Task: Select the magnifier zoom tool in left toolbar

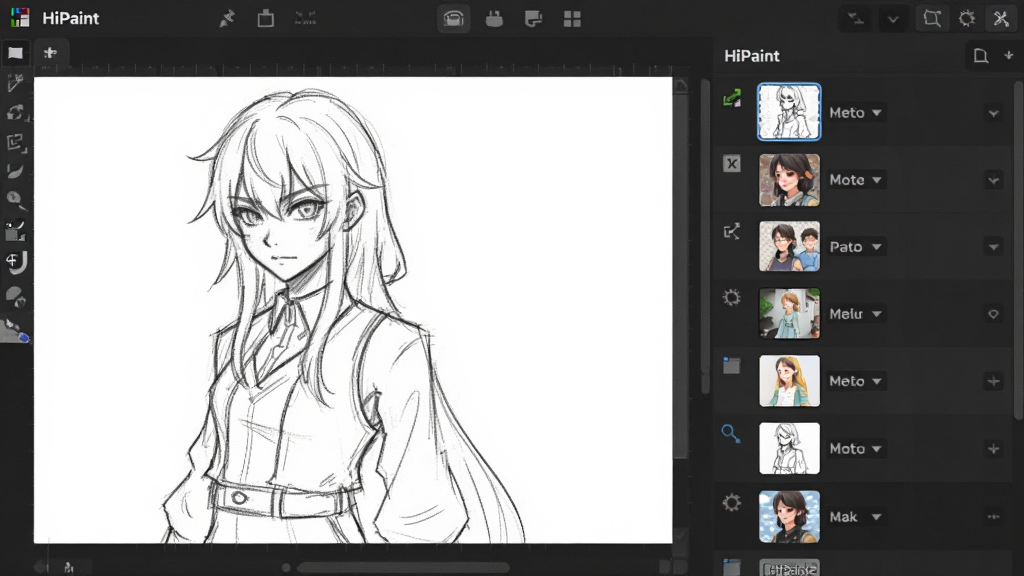Action: pyautogui.click(x=16, y=200)
